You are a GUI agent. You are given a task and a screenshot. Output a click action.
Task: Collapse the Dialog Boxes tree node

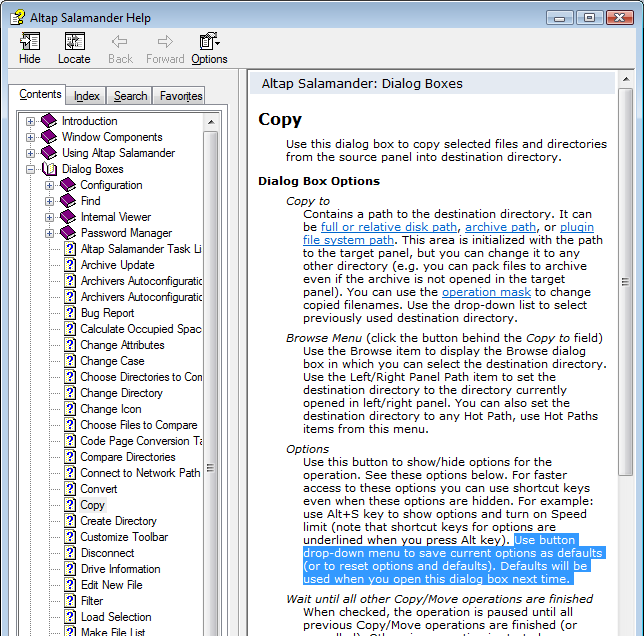tap(30, 169)
